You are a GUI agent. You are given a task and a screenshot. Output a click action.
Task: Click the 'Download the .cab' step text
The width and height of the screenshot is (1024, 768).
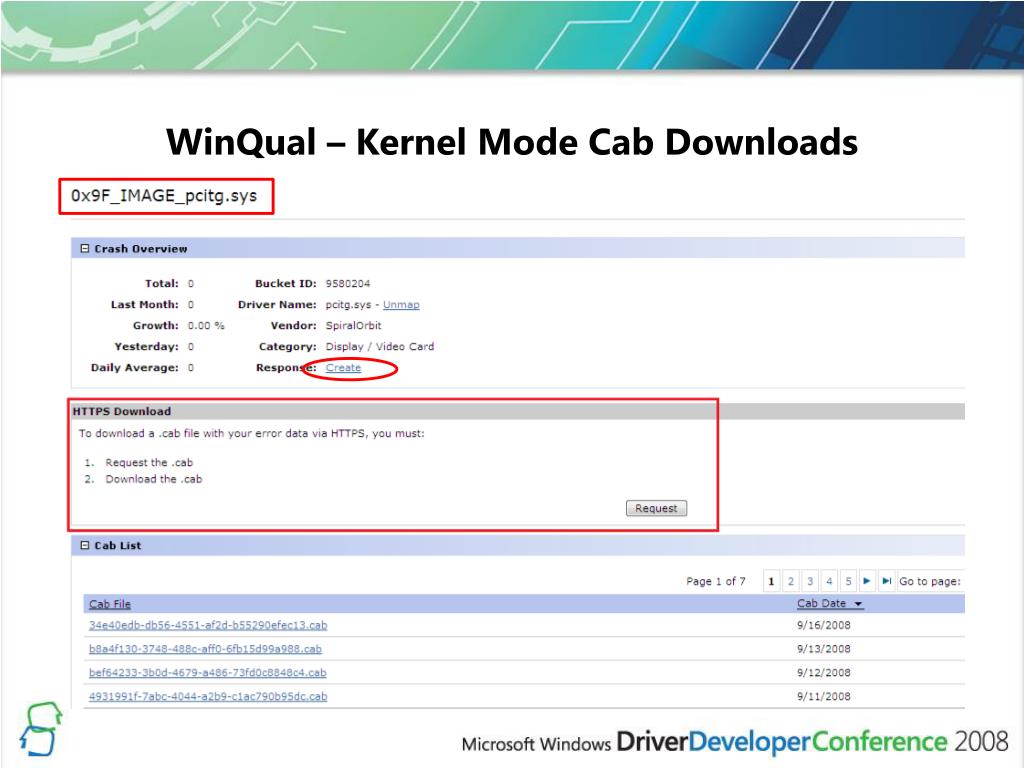[153, 479]
